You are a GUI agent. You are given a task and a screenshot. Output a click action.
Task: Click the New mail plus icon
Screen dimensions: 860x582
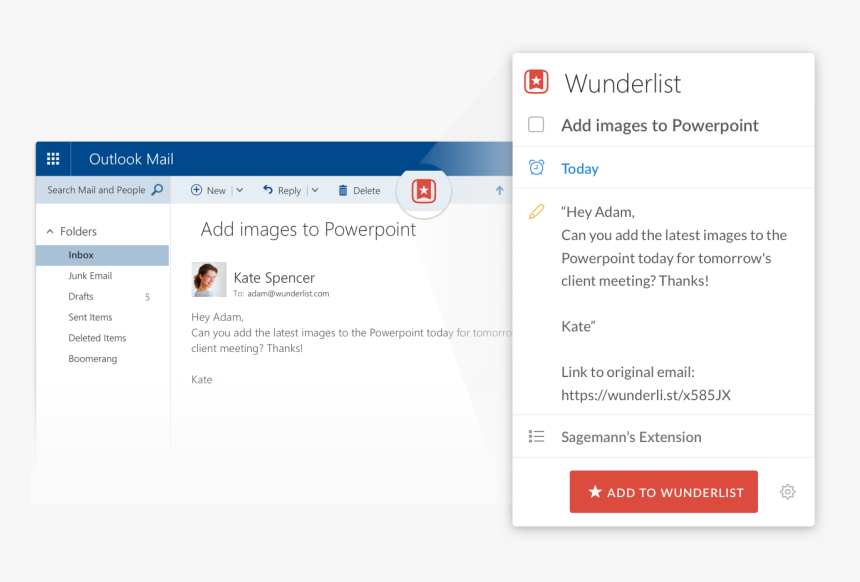(x=196, y=190)
